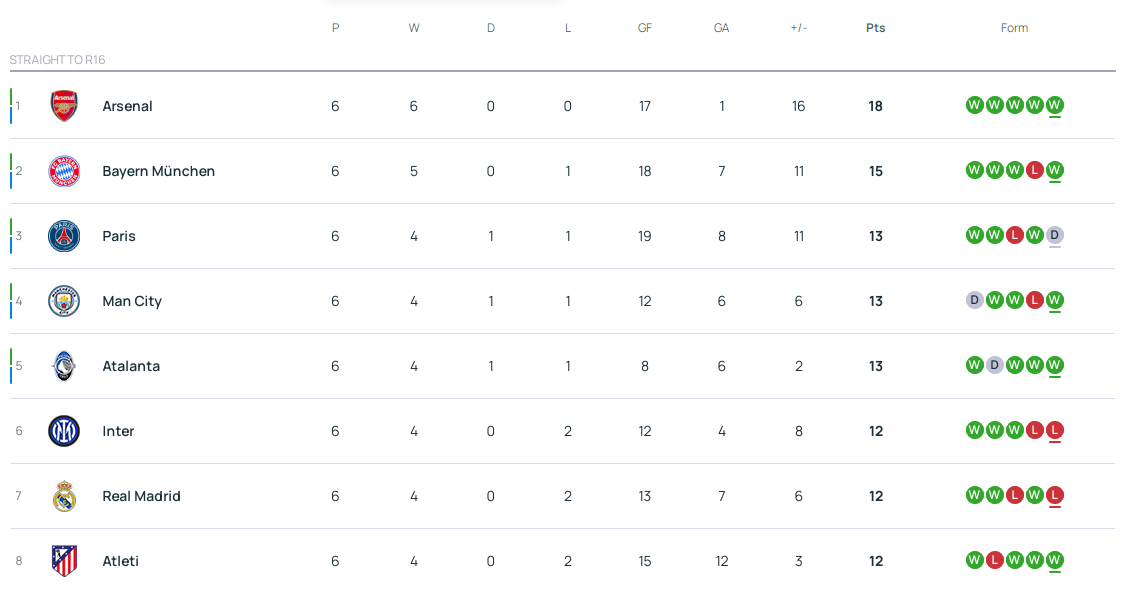Click Paris's grey draw form badge
The height and width of the screenshot is (595, 1123).
point(1054,235)
